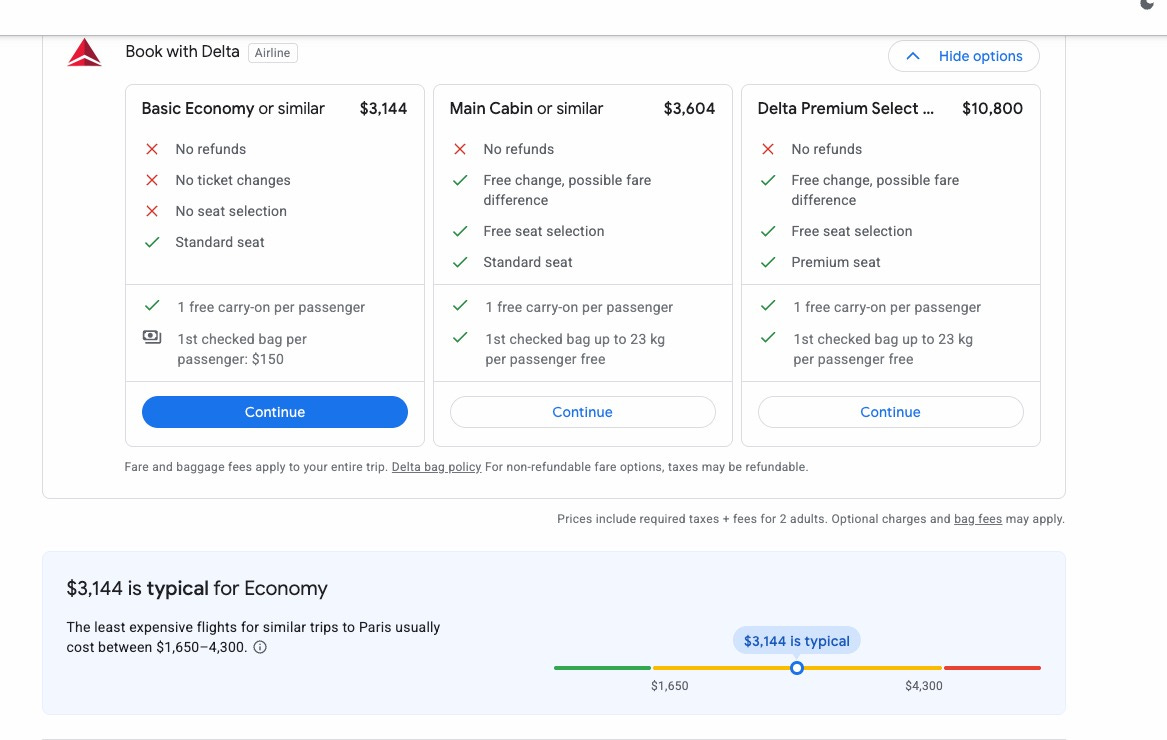Click green check beside Premium Select 'Free seat selection'
1167x740 pixels.
(x=768, y=232)
